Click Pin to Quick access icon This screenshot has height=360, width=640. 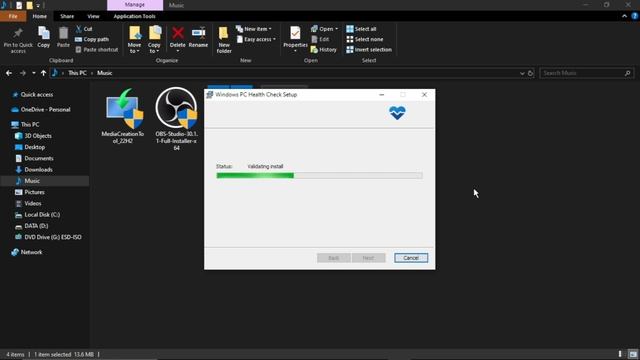click(18, 40)
